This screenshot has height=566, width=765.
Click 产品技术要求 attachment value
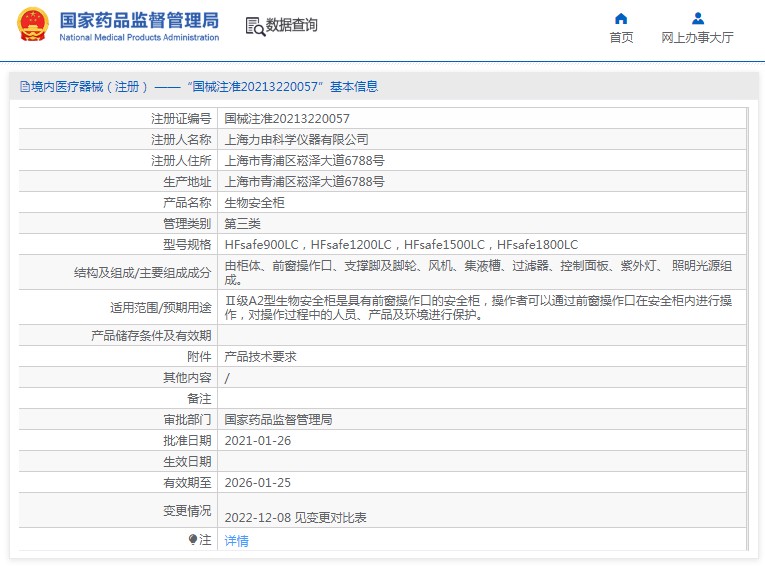(x=260, y=357)
